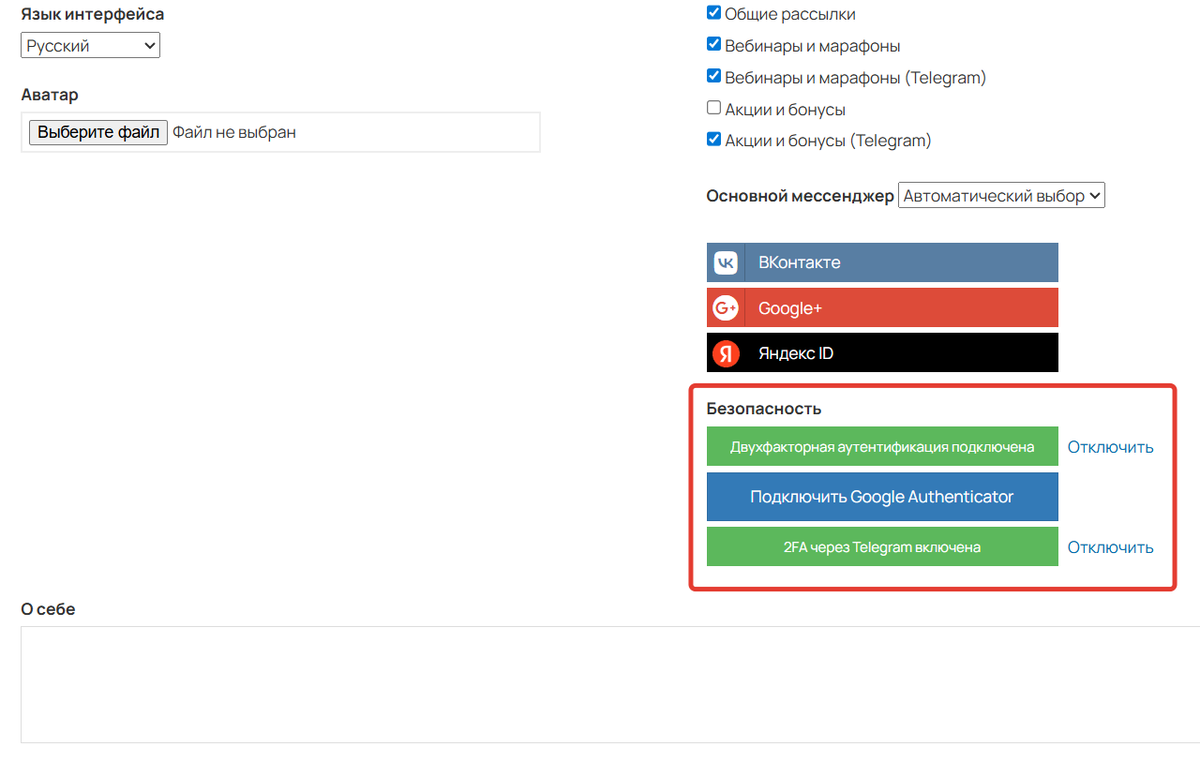Click Подключить Google Authenticator button

coord(882,497)
